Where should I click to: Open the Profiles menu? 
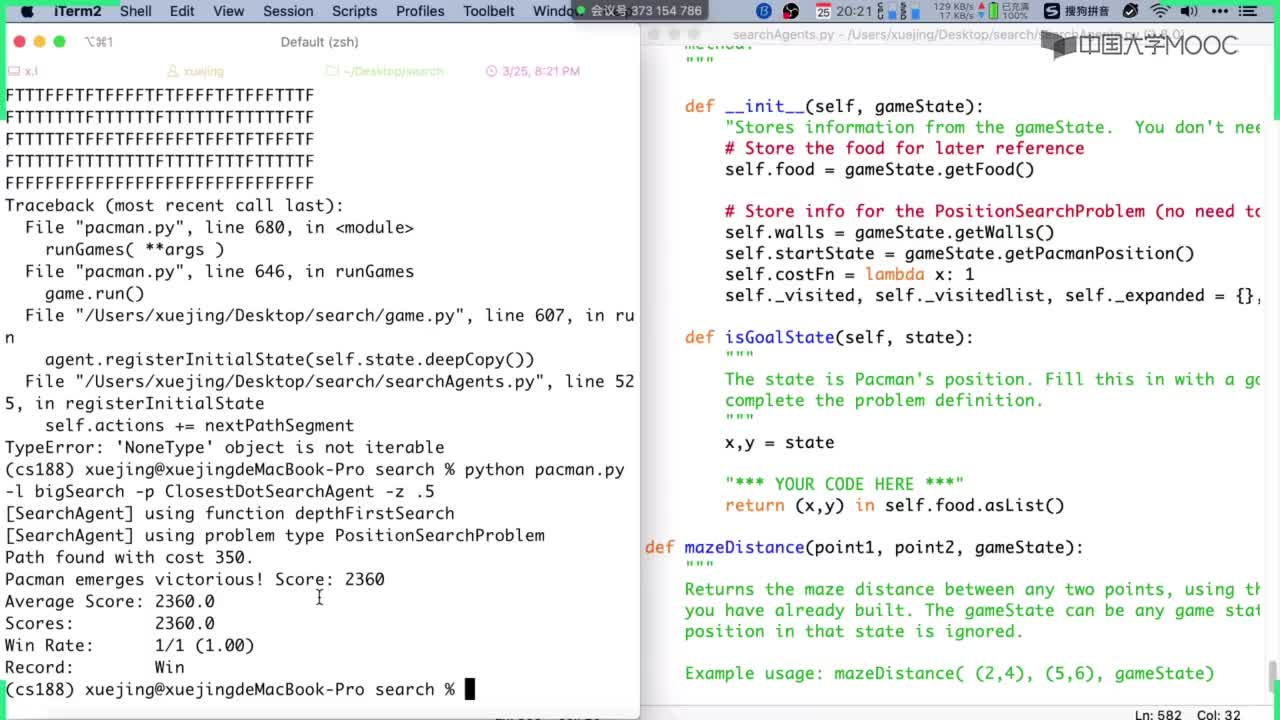420,11
